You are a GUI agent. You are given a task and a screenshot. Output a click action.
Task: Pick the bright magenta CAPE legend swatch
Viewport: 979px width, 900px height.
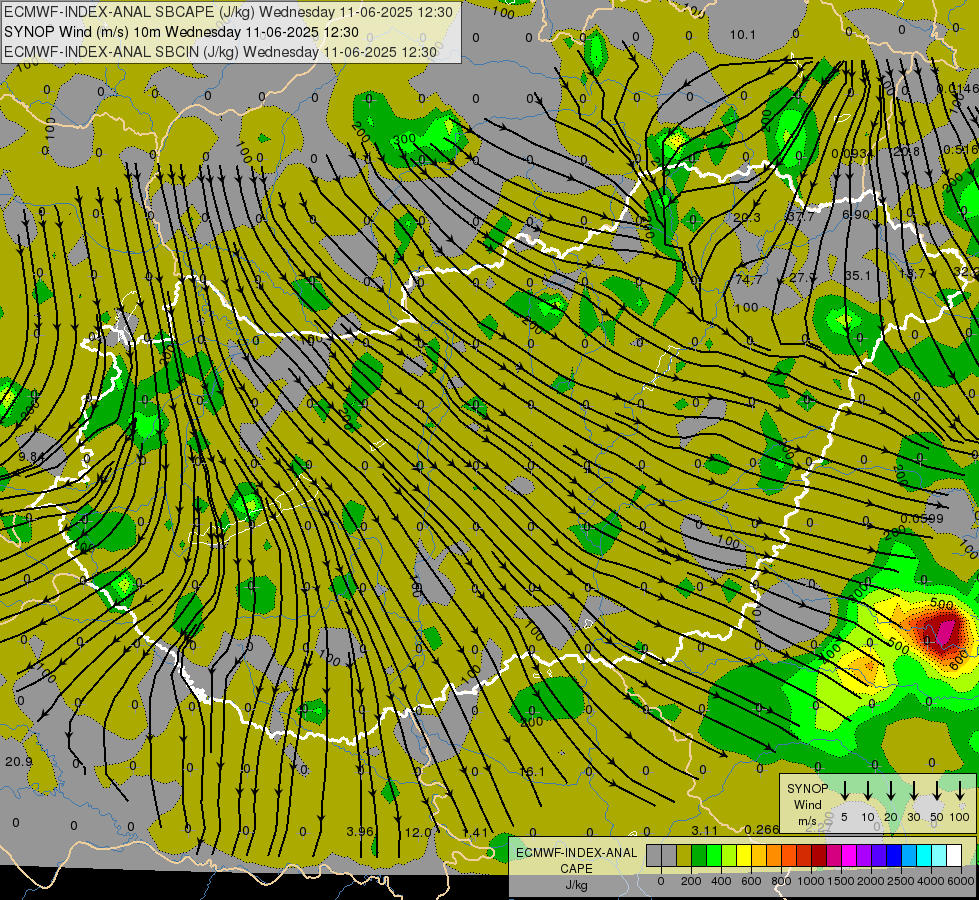(850, 855)
